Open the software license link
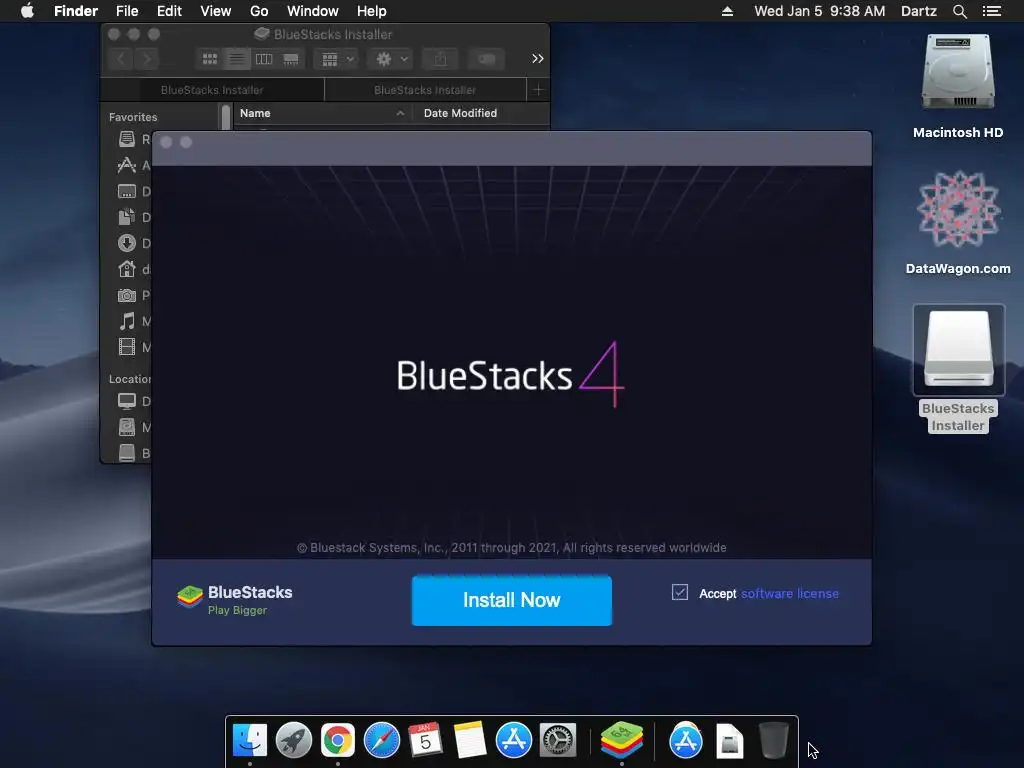 [x=790, y=594]
